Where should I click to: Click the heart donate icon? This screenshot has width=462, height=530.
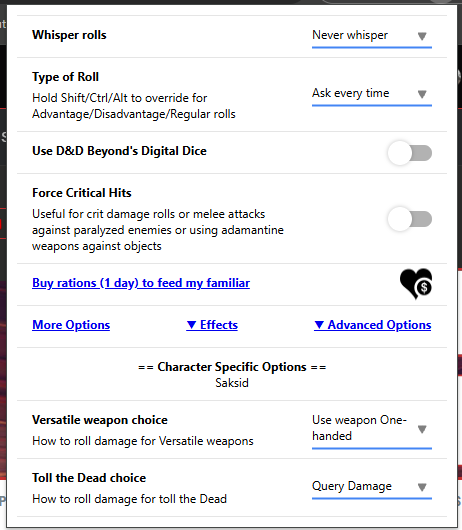(416, 284)
